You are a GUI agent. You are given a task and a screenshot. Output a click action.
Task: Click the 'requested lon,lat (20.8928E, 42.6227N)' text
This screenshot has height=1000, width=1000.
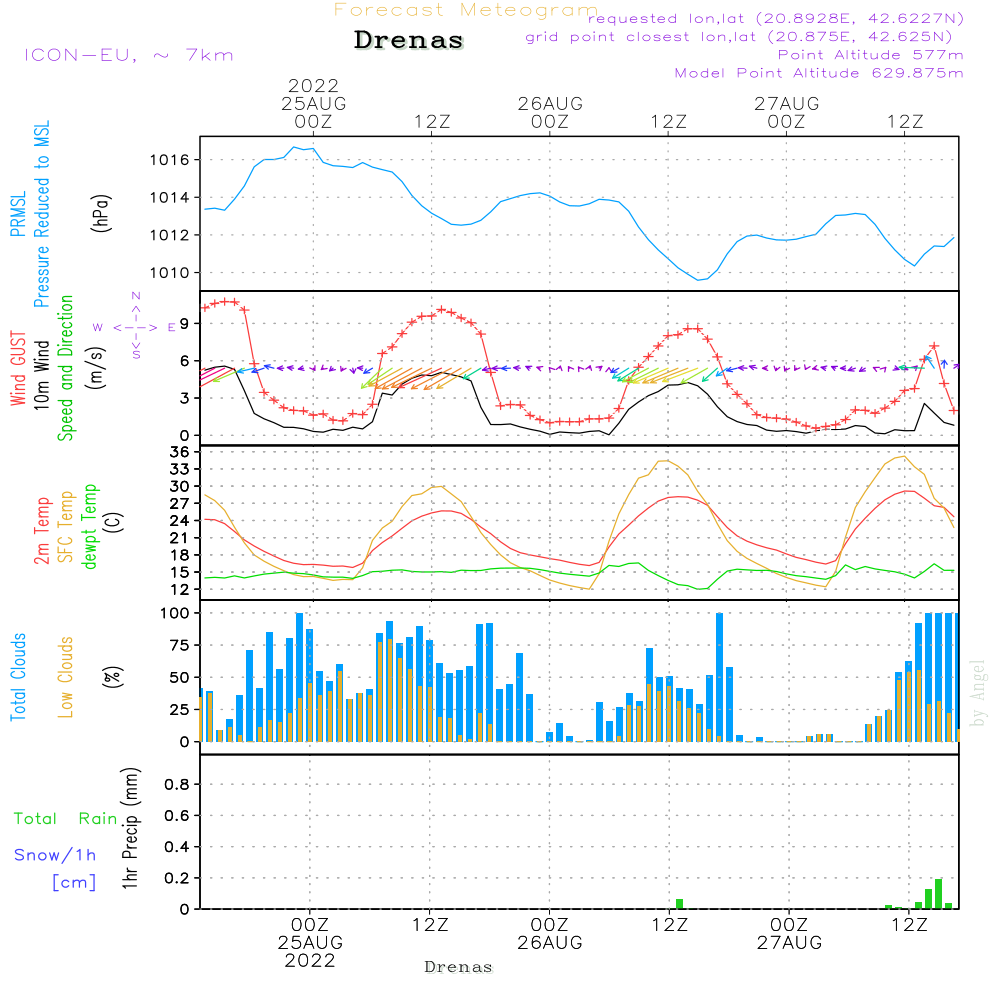[x=776, y=18]
